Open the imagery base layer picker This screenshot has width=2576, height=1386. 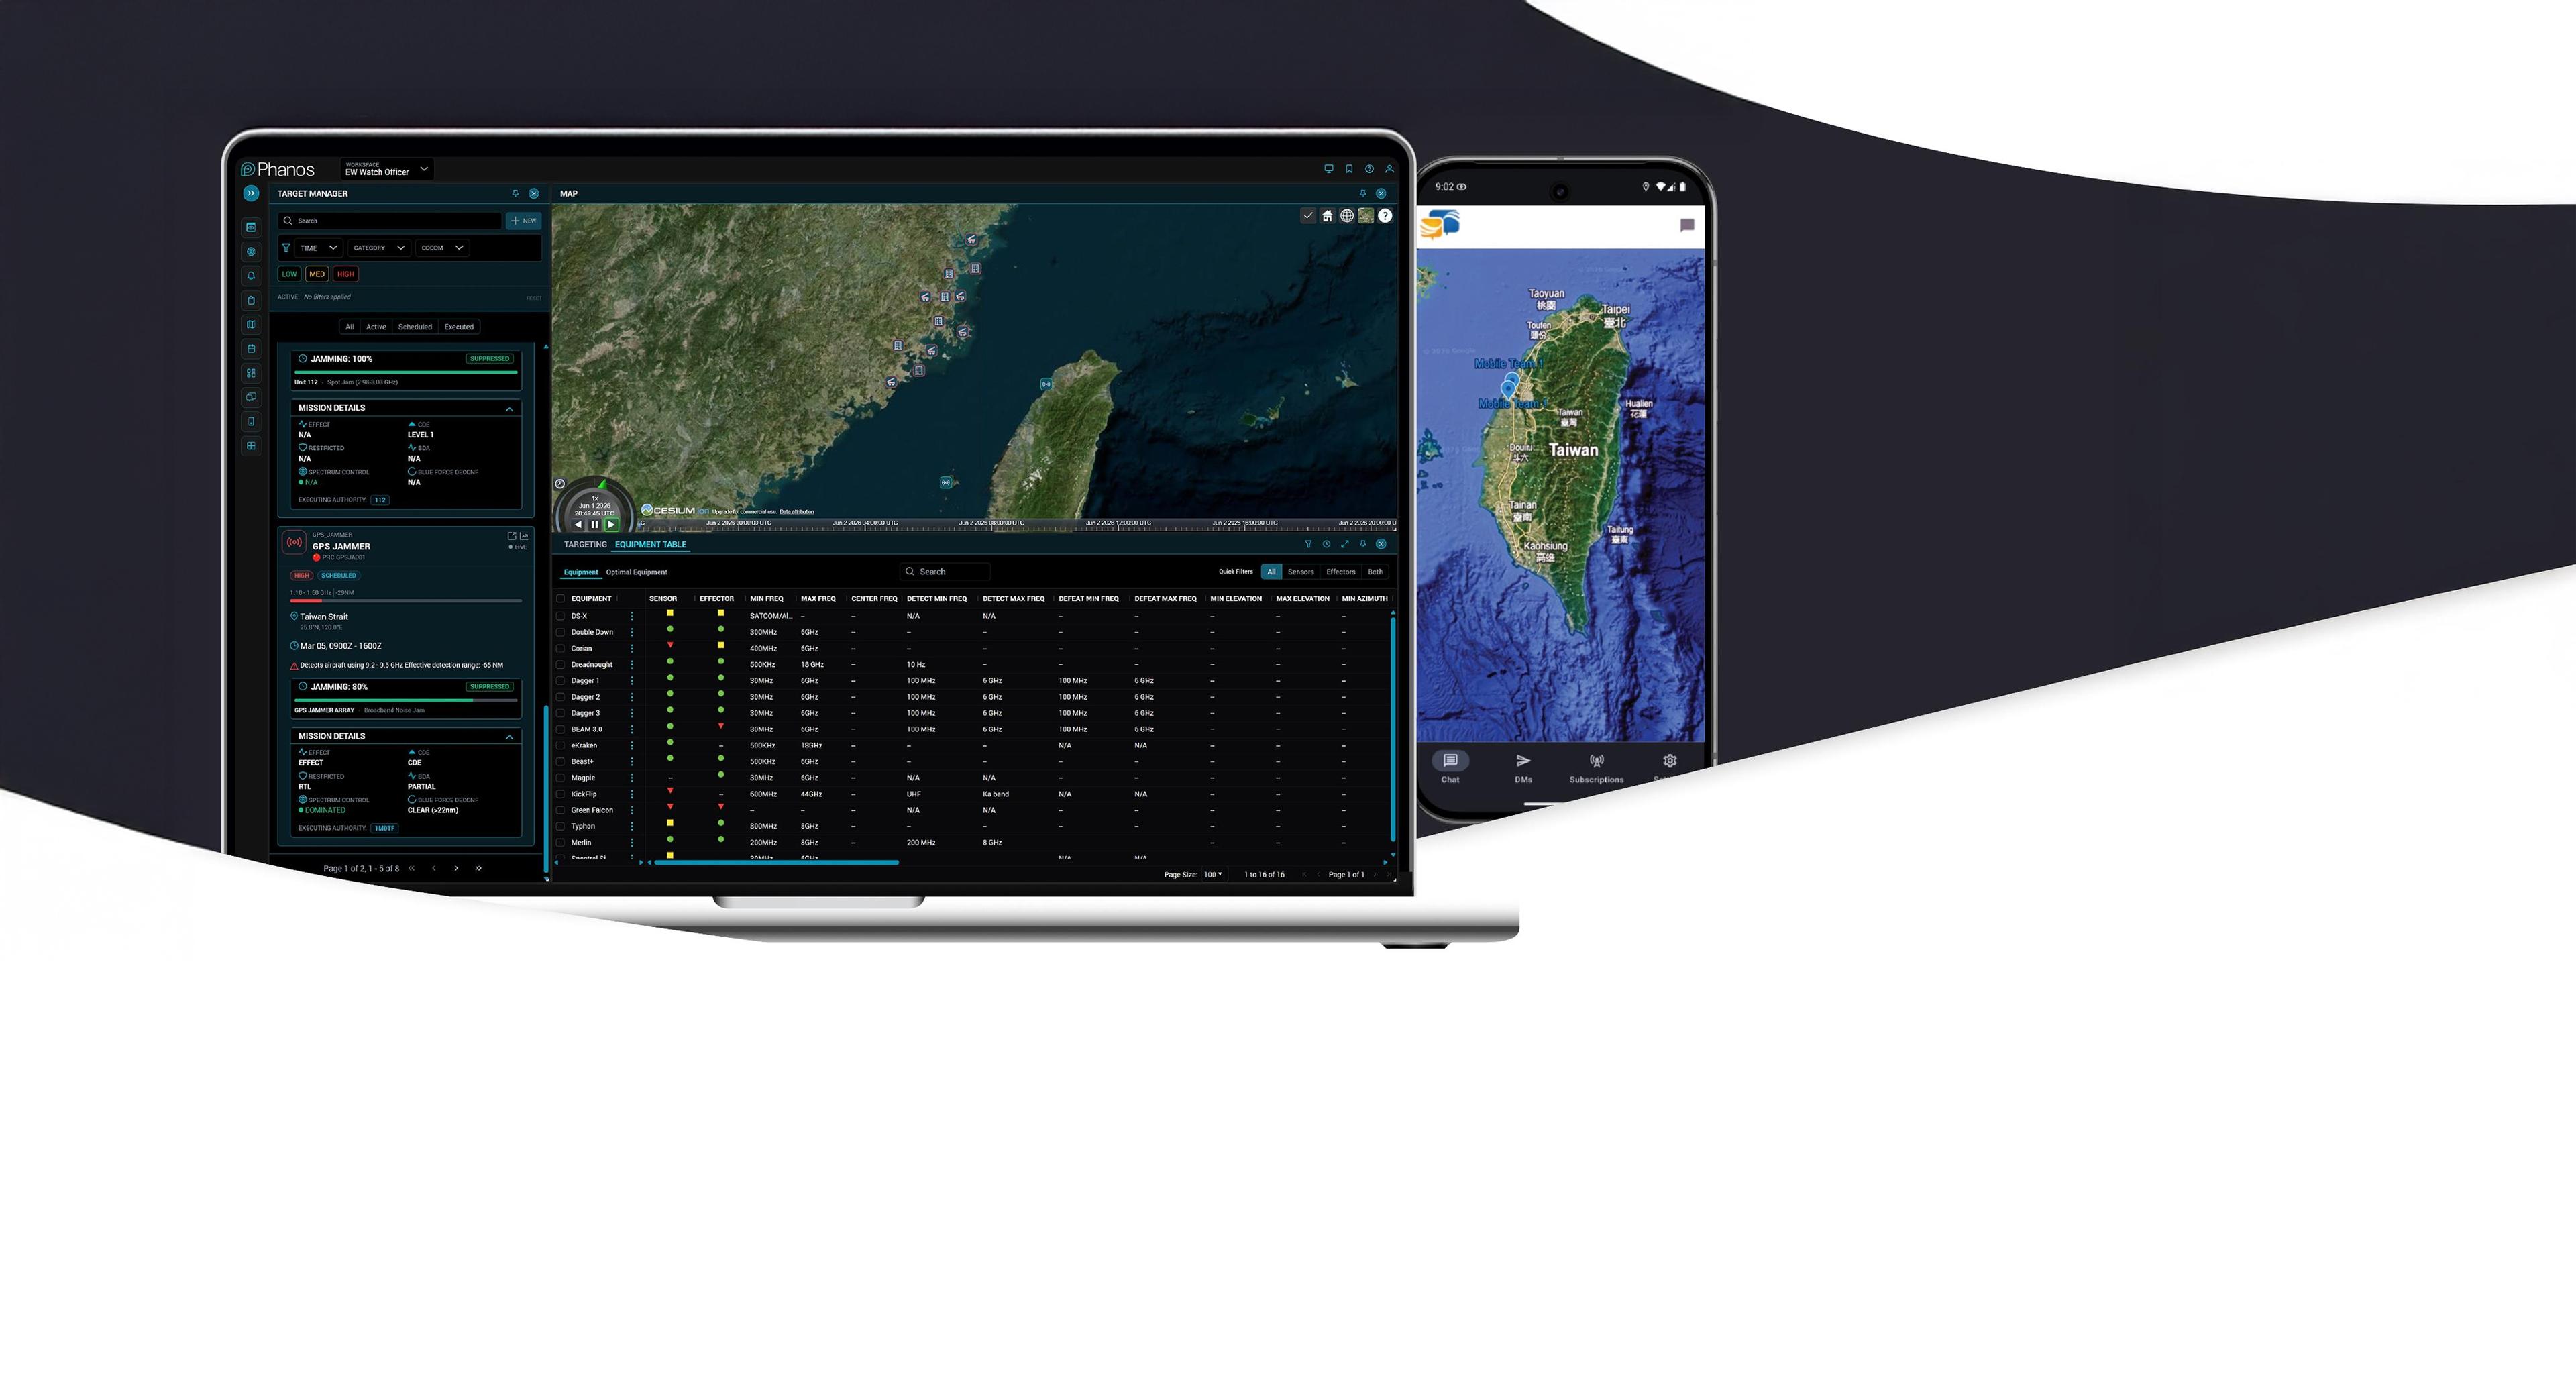tap(1366, 216)
